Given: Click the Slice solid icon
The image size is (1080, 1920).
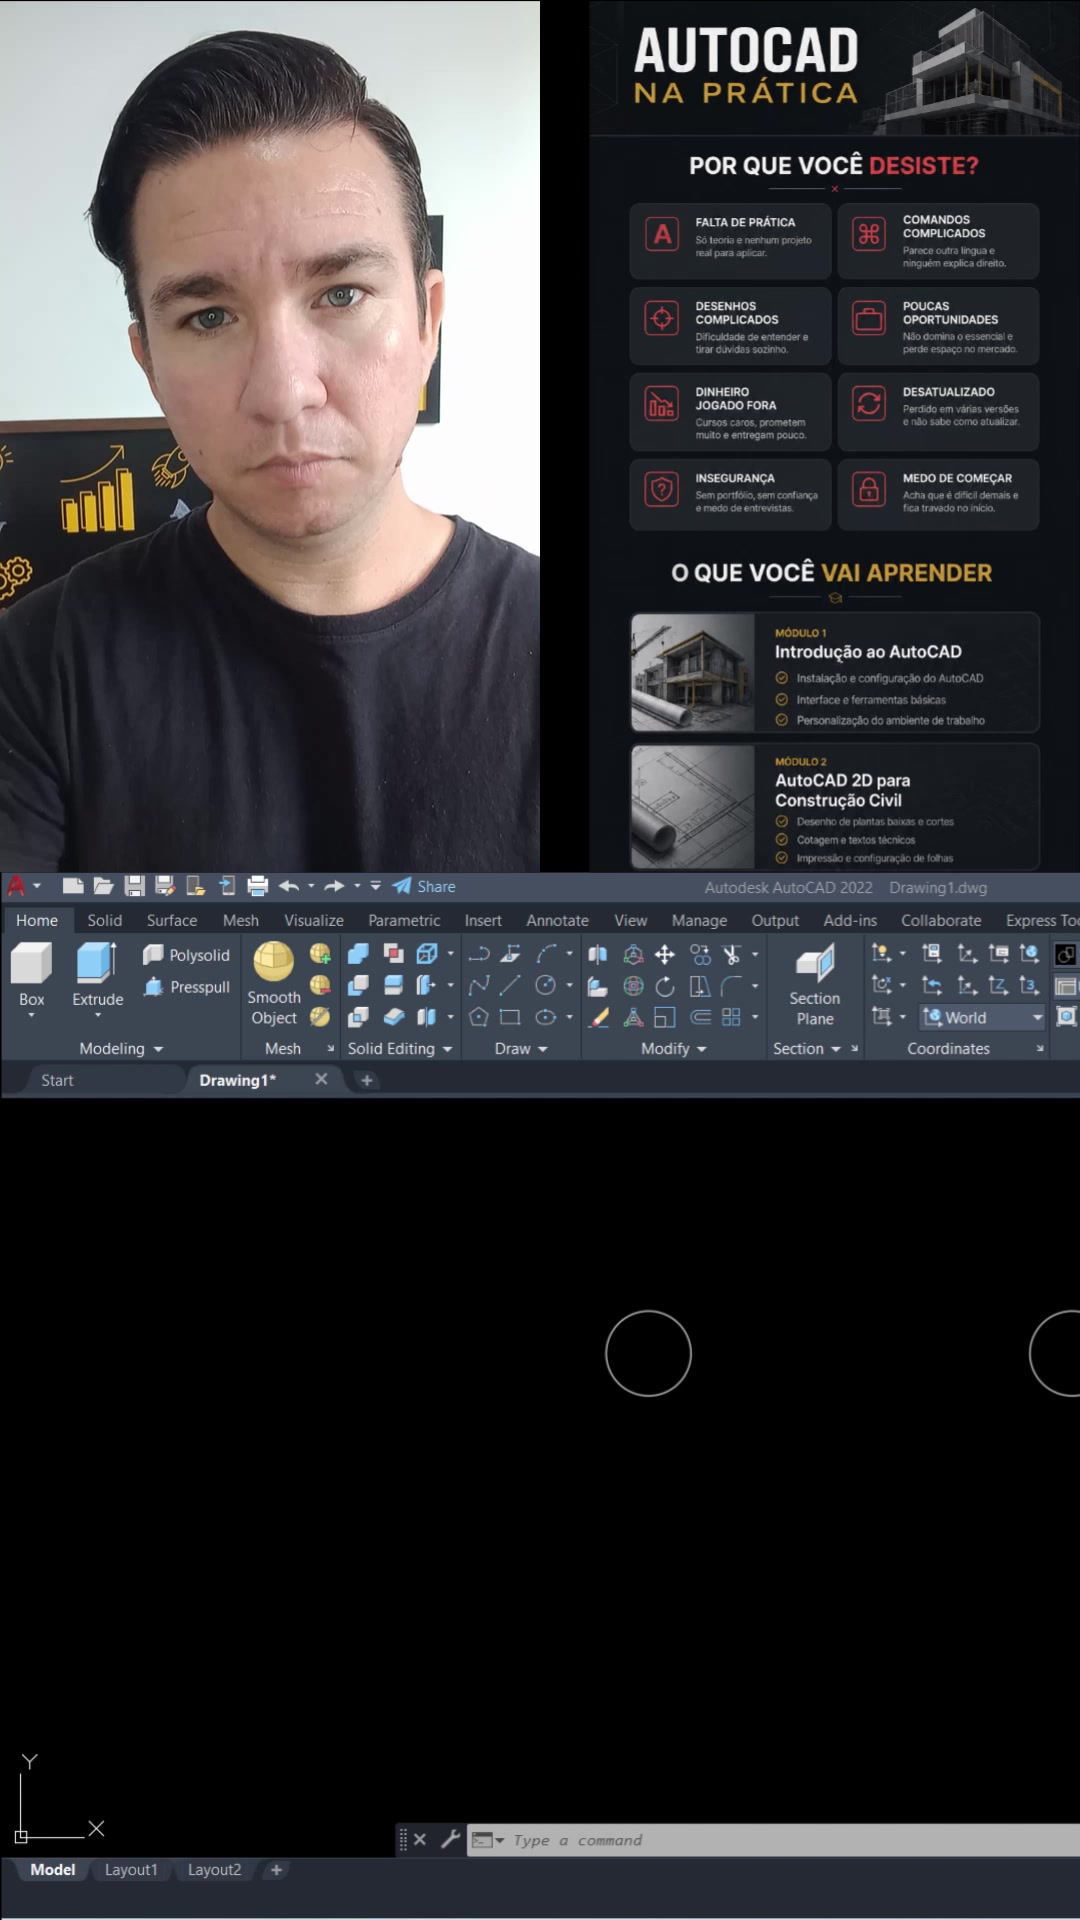Looking at the screenshot, I should 394,985.
